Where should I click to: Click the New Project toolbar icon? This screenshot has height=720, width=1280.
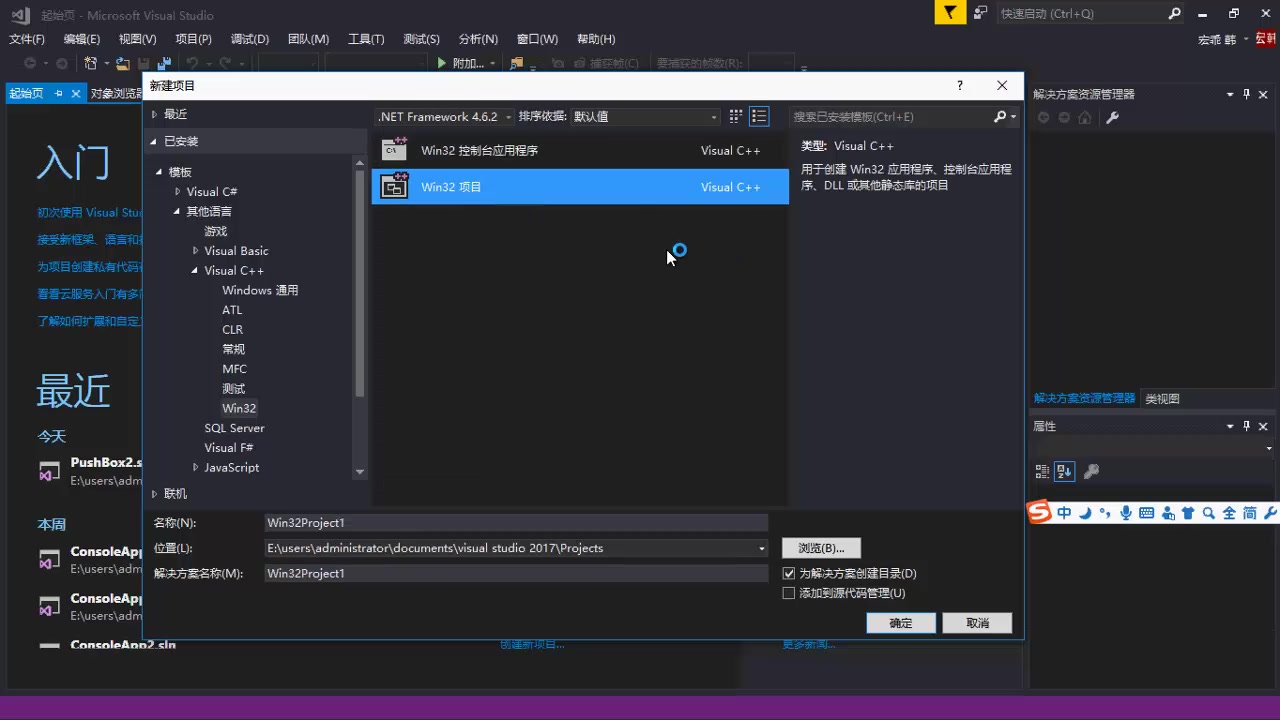91,63
